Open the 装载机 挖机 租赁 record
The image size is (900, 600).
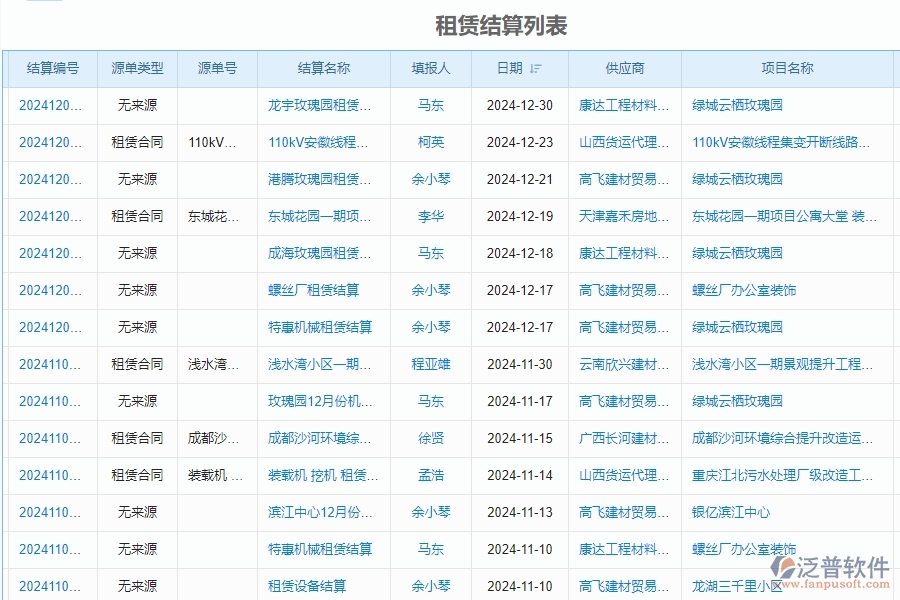click(x=322, y=475)
